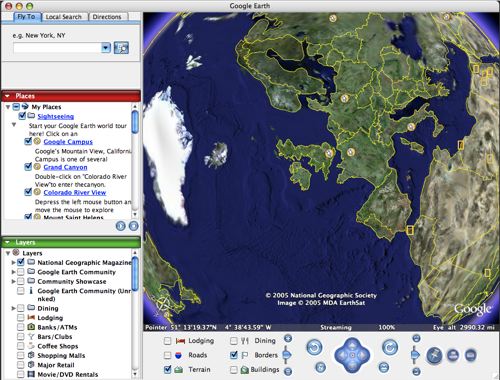Click the reset tilt button below rotate right

tap(384, 367)
